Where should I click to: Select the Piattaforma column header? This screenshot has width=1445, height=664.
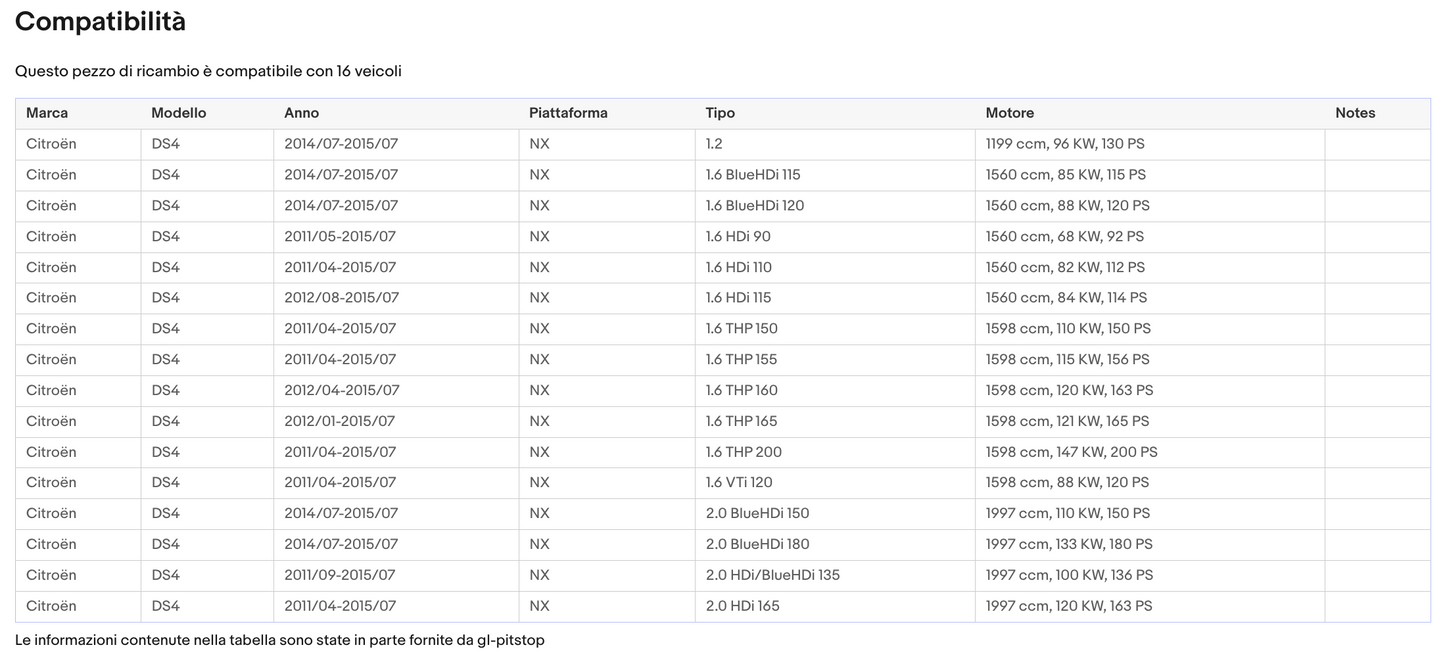coord(568,113)
